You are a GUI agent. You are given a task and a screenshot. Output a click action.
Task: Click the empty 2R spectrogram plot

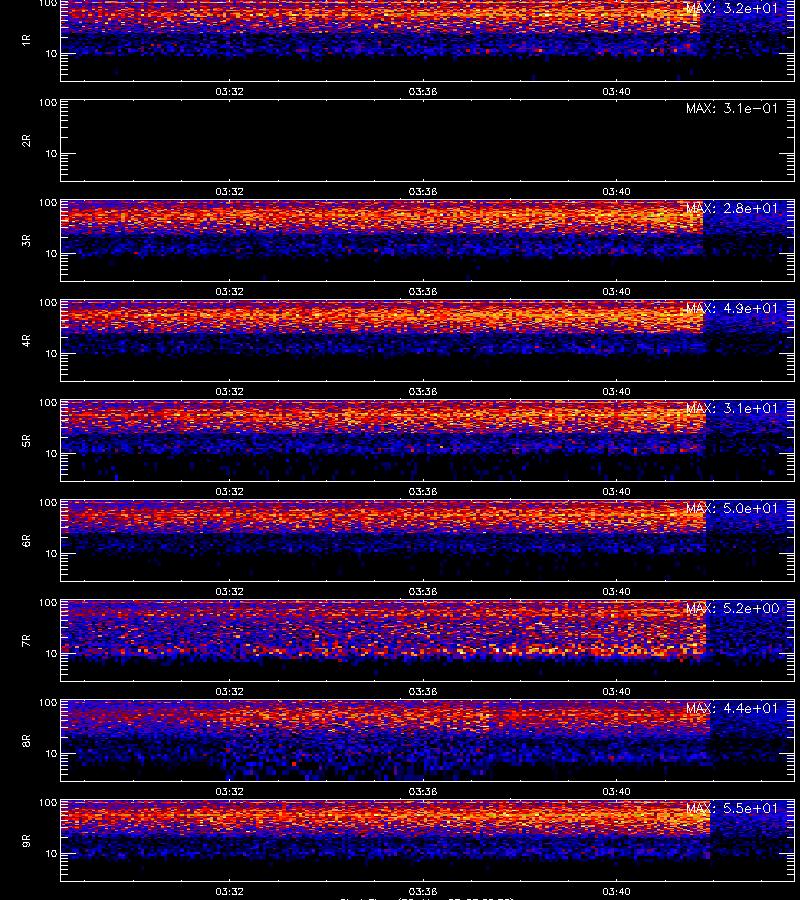click(x=427, y=141)
